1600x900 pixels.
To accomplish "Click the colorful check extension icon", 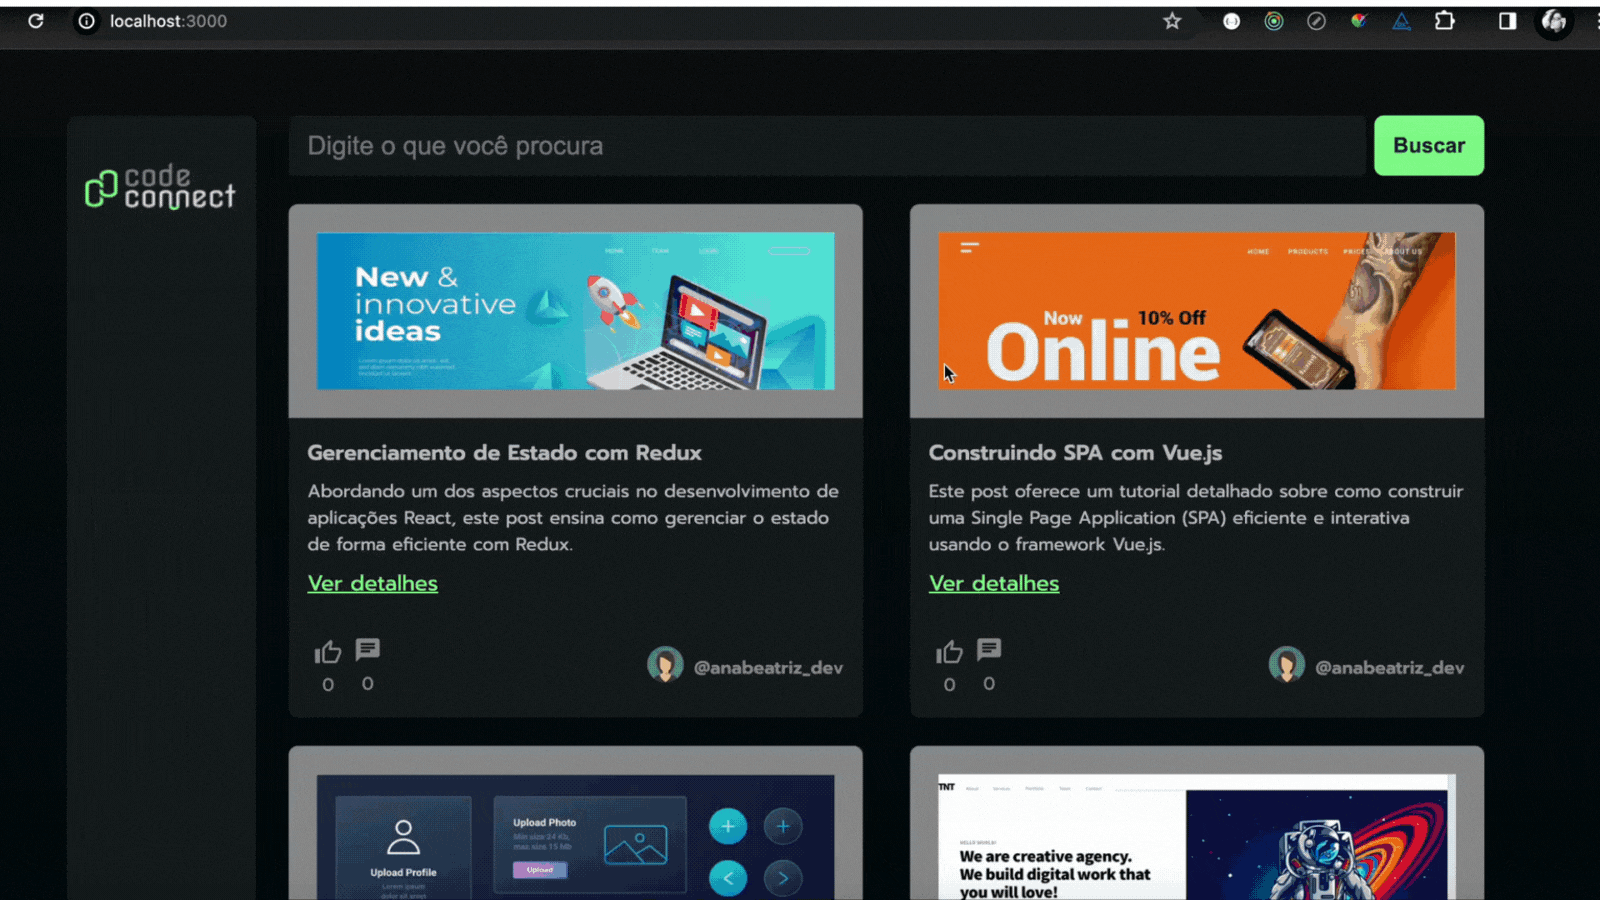I will [x=1359, y=21].
